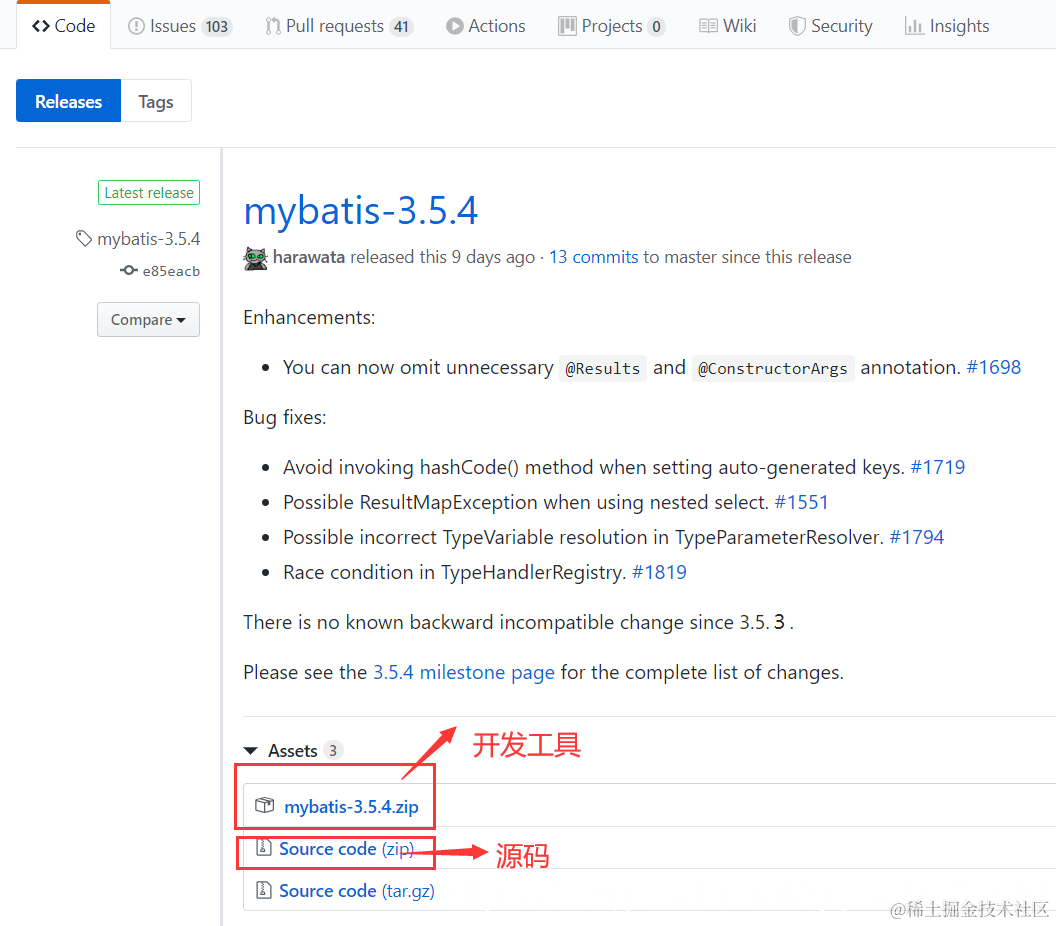Click the Latest release badge

[x=149, y=193]
